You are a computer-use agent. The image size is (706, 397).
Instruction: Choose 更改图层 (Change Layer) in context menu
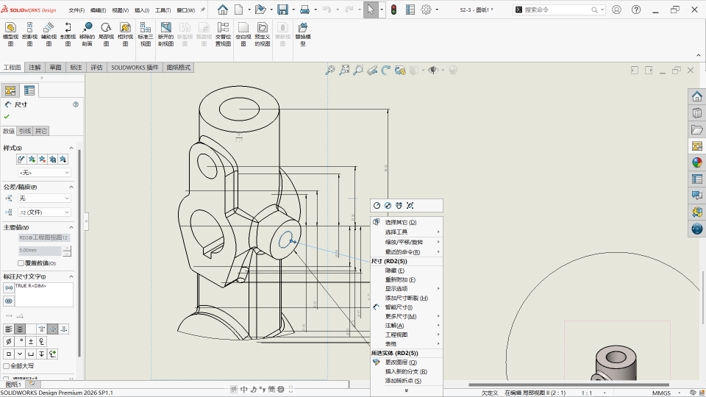[x=407, y=362]
